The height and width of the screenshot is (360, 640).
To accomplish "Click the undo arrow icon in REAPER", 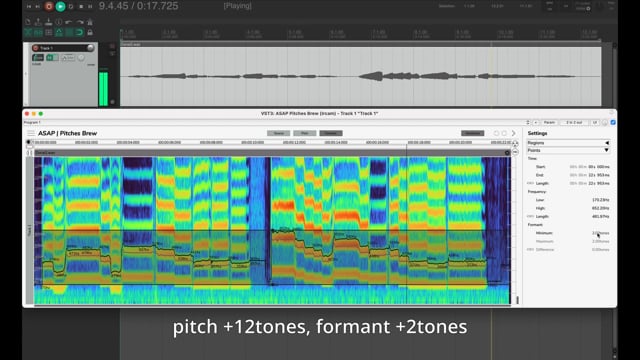I will 69,22.
